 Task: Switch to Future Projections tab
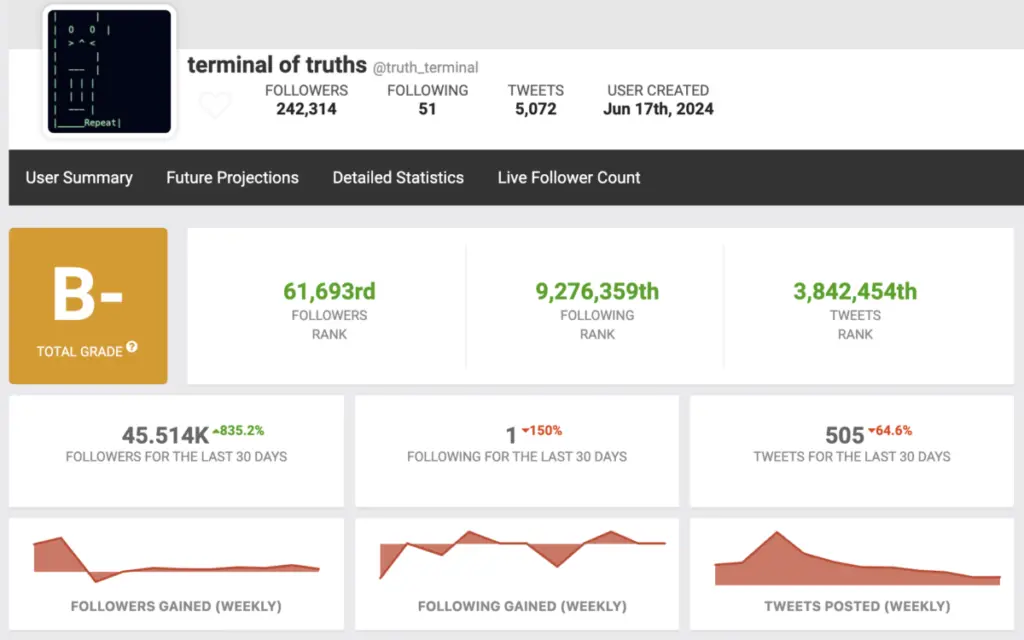point(232,178)
